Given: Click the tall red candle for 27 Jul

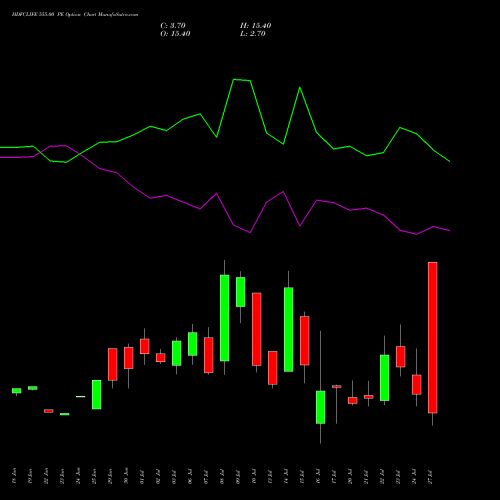Looking at the screenshot, I should (x=433, y=338).
